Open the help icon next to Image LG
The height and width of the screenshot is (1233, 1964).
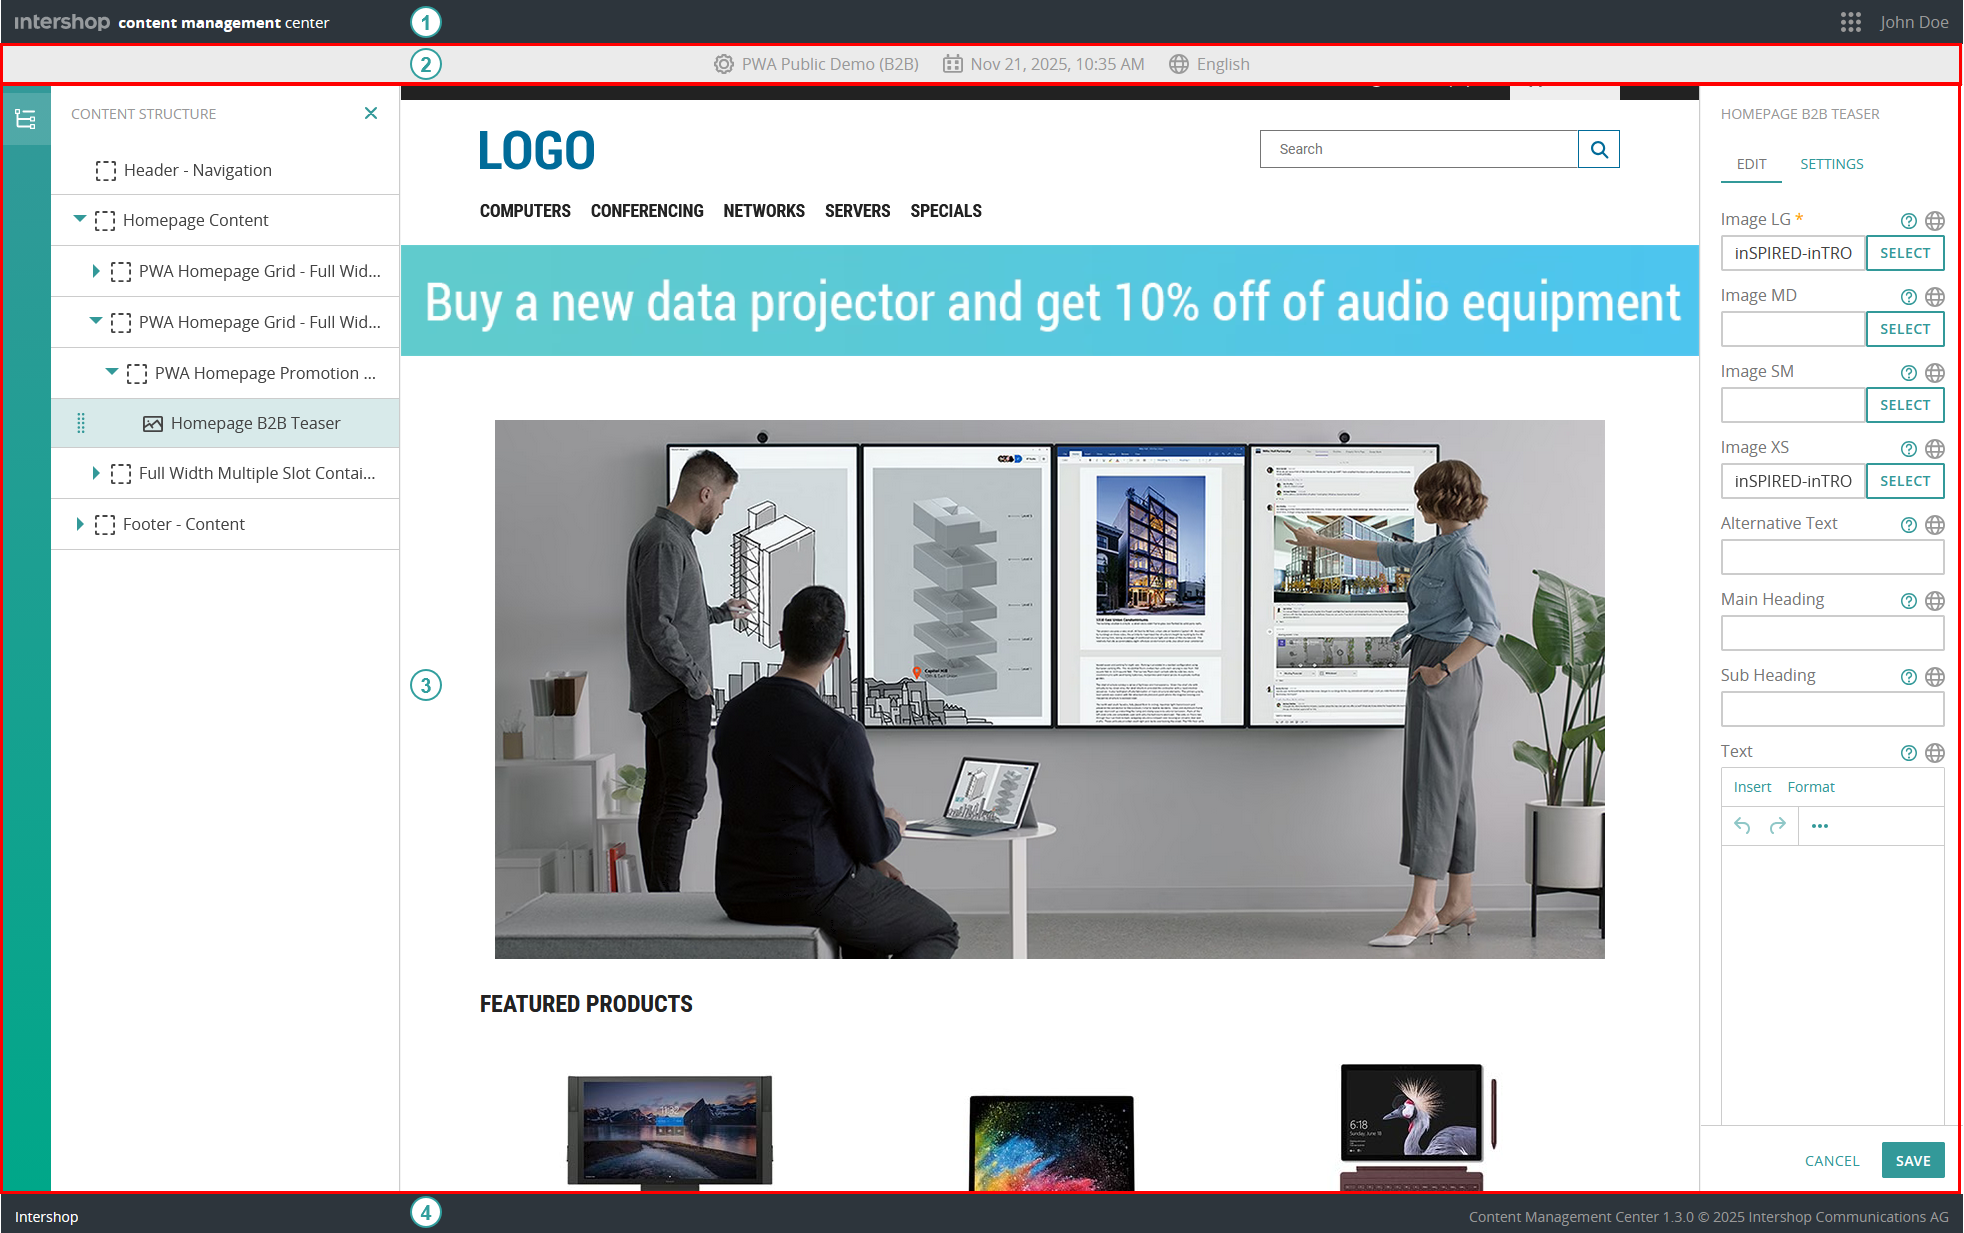click(x=1908, y=220)
